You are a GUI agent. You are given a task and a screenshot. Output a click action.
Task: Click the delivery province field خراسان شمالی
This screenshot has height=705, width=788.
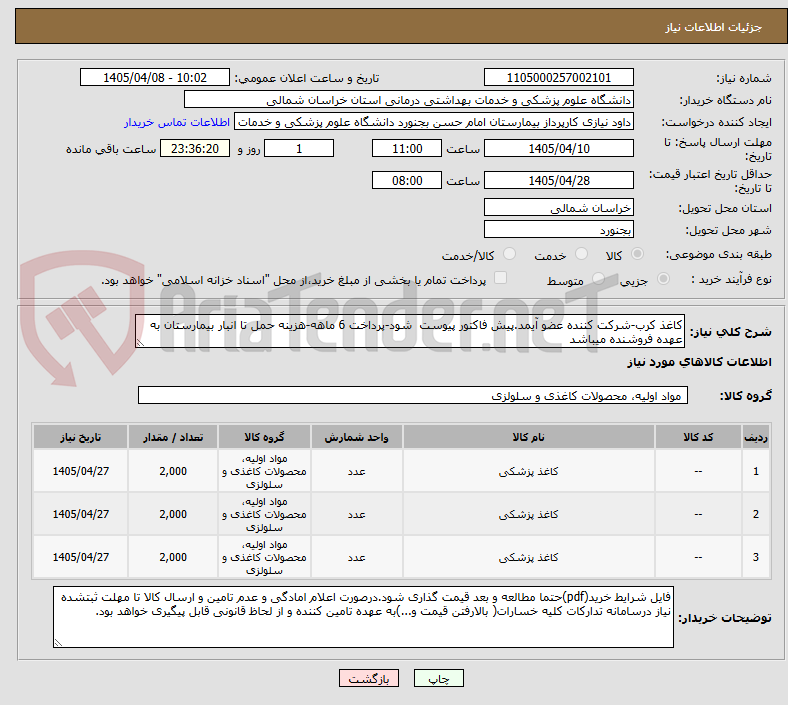pos(558,208)
